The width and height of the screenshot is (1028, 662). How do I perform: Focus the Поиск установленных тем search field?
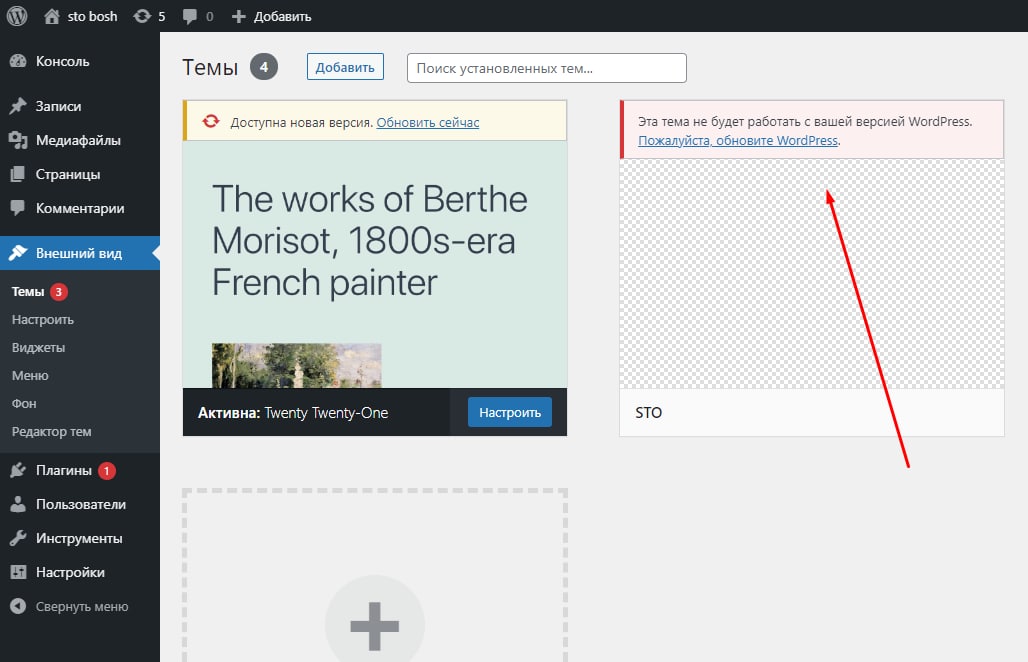click(547, 68)
